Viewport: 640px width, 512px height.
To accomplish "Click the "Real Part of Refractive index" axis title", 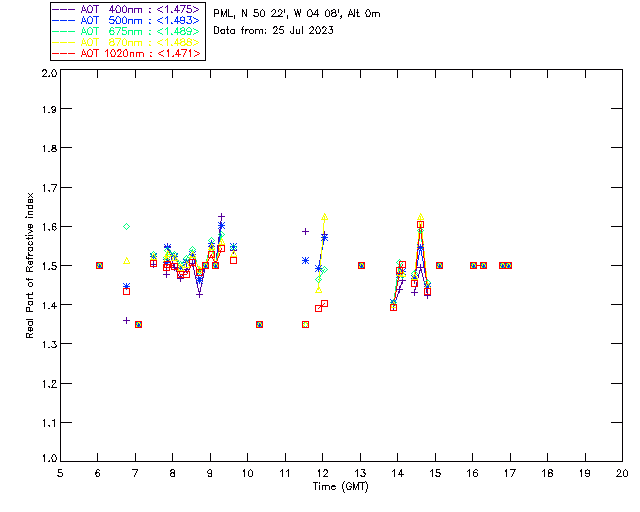I will (x=29, y=265).
